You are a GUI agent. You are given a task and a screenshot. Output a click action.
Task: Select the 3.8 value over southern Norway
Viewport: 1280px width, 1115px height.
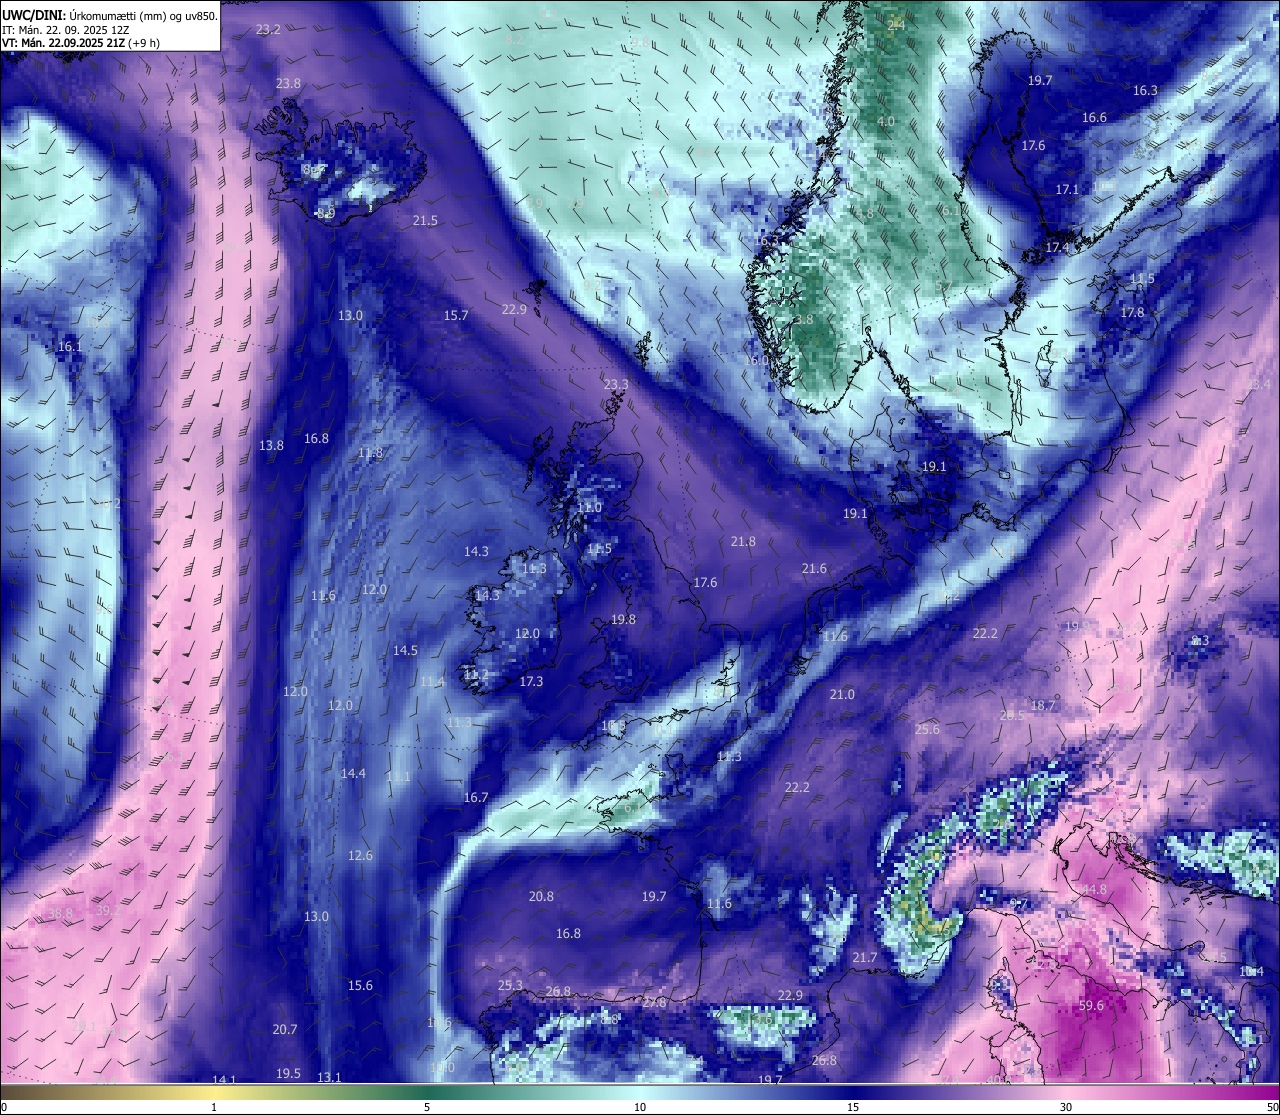tap(804, 320)
